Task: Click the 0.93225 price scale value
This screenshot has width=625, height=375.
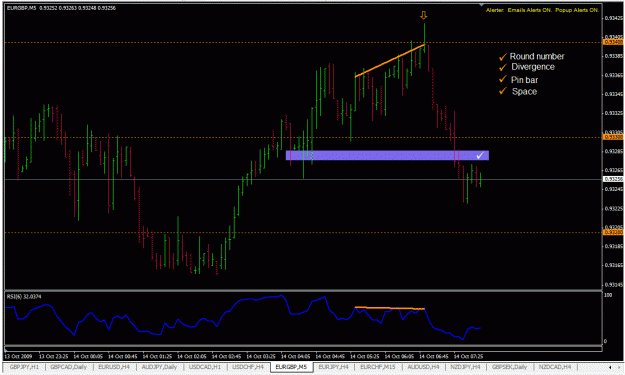Action: click(613, 208)
